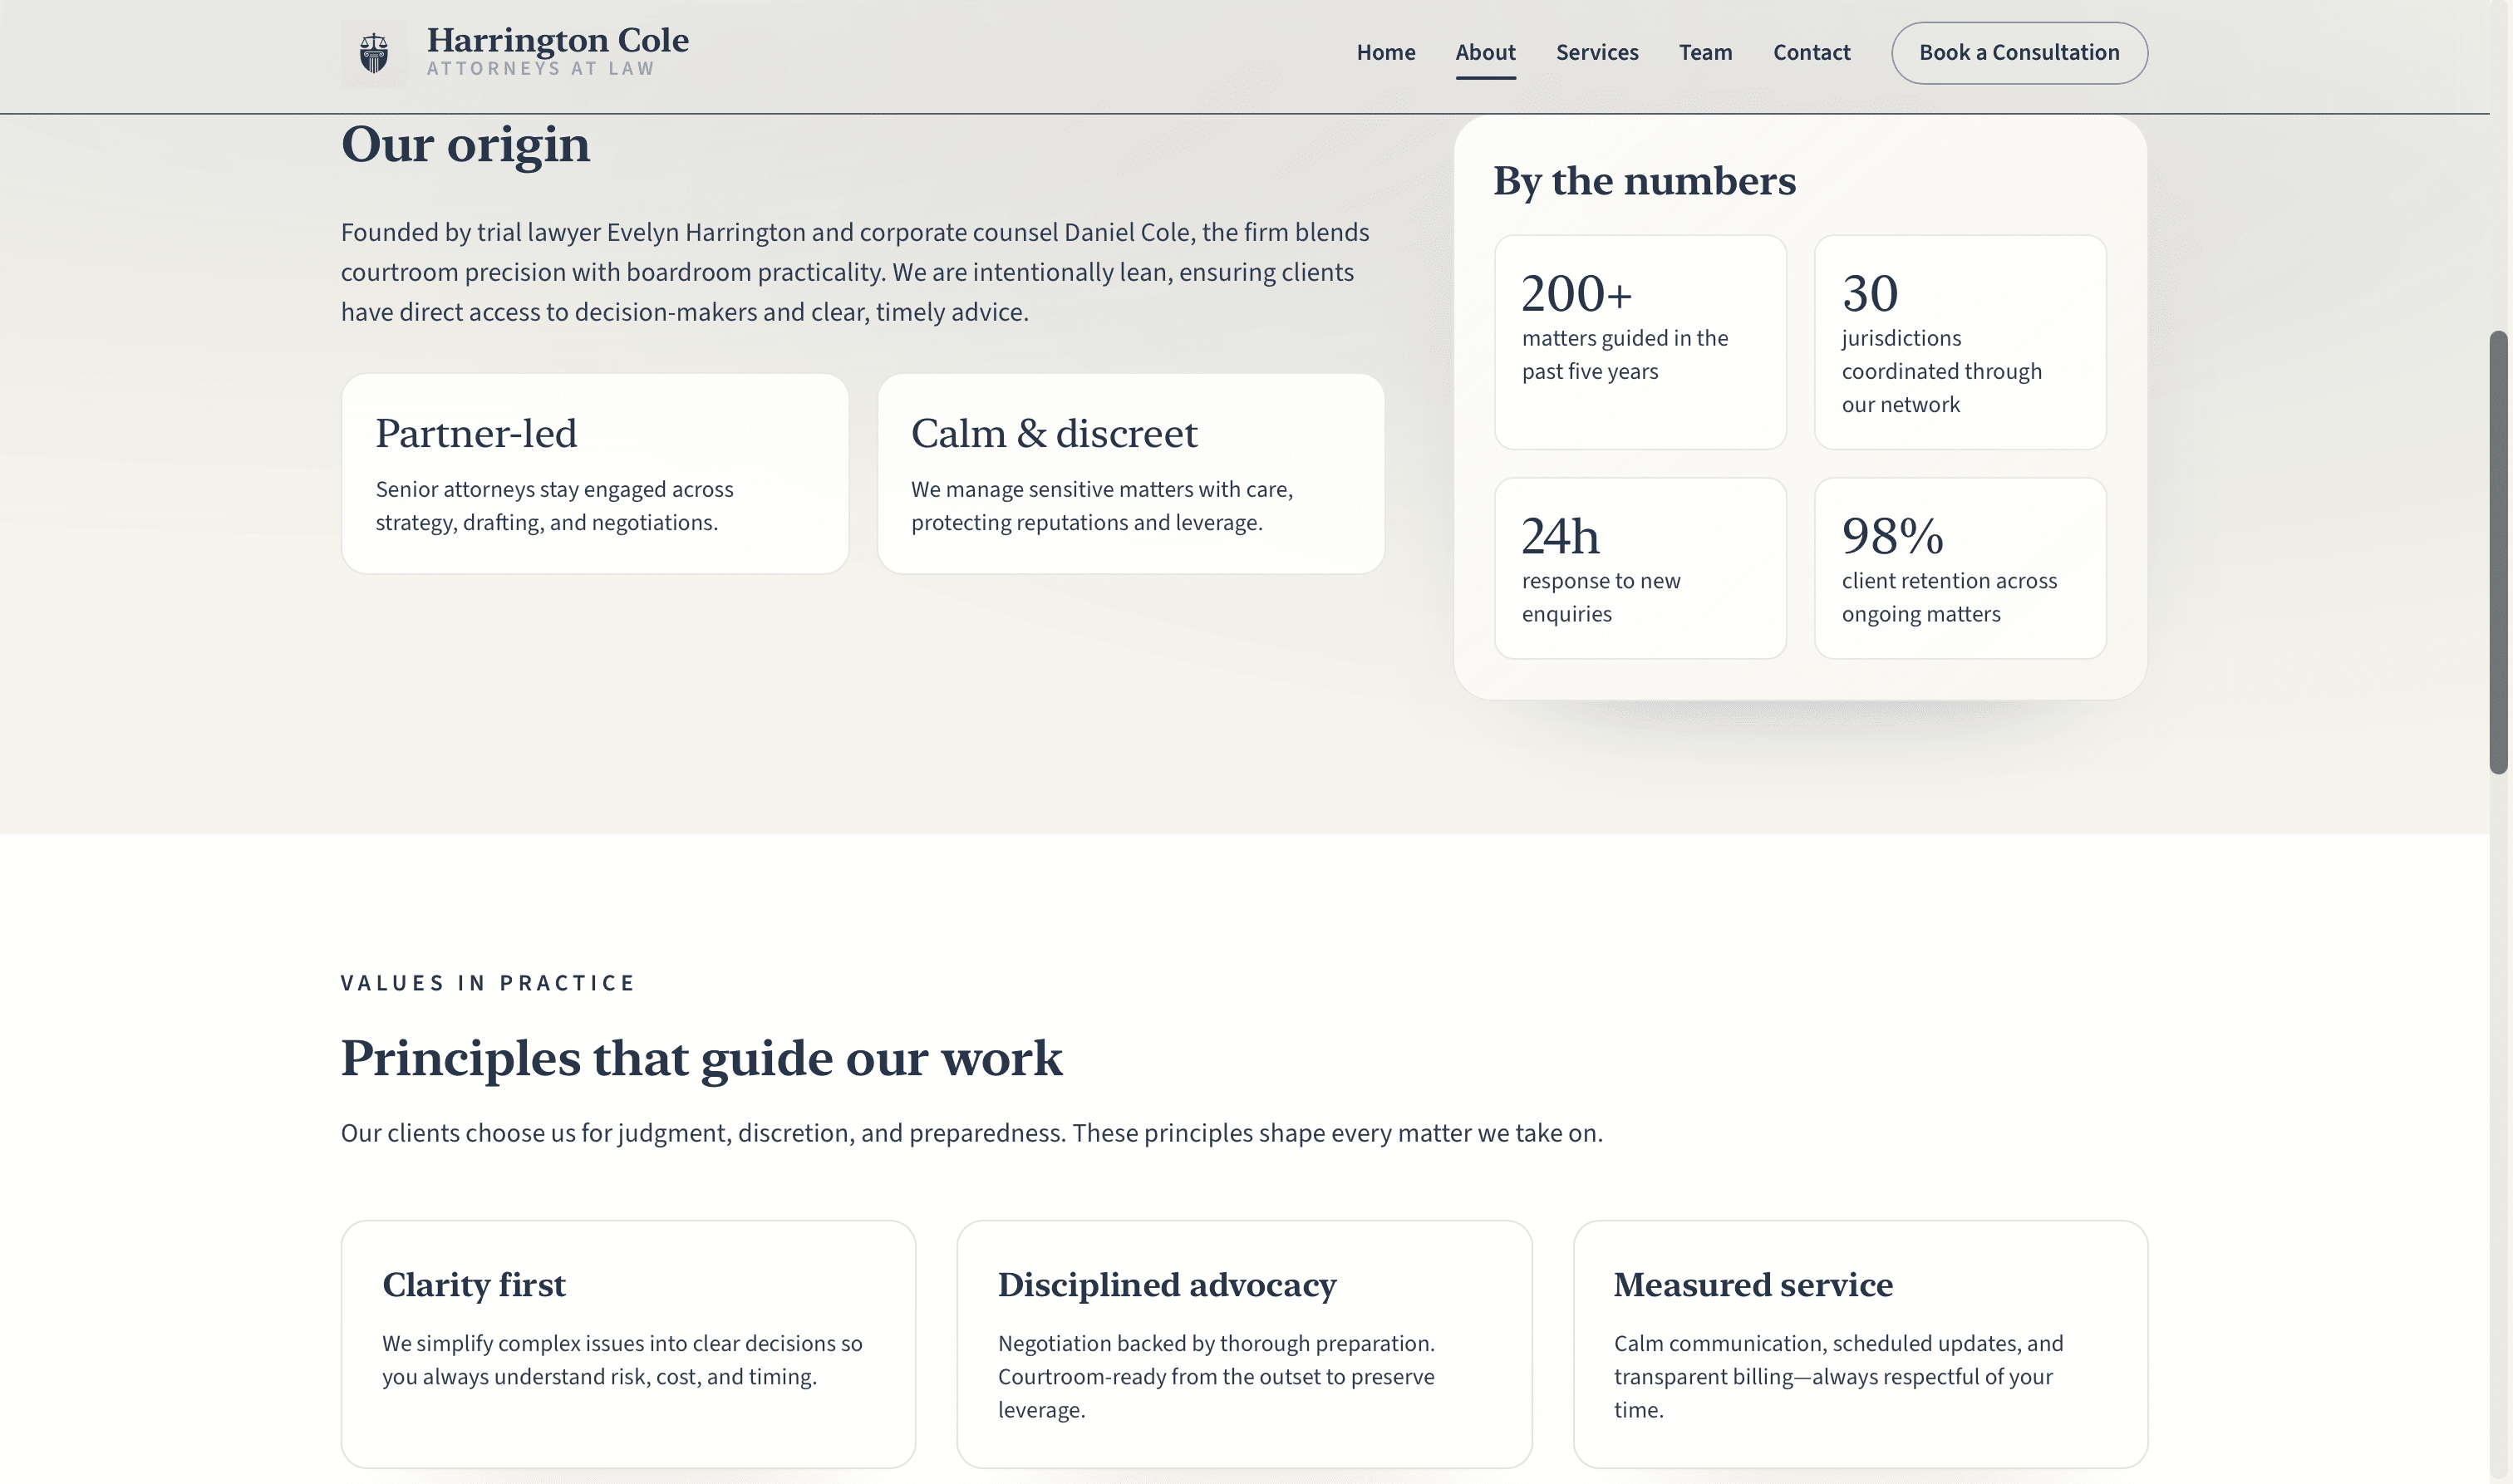Viewport: 2513px width, 1484px height.
Task: Open the Services page from the navigation
Action: click(1597, 52)
